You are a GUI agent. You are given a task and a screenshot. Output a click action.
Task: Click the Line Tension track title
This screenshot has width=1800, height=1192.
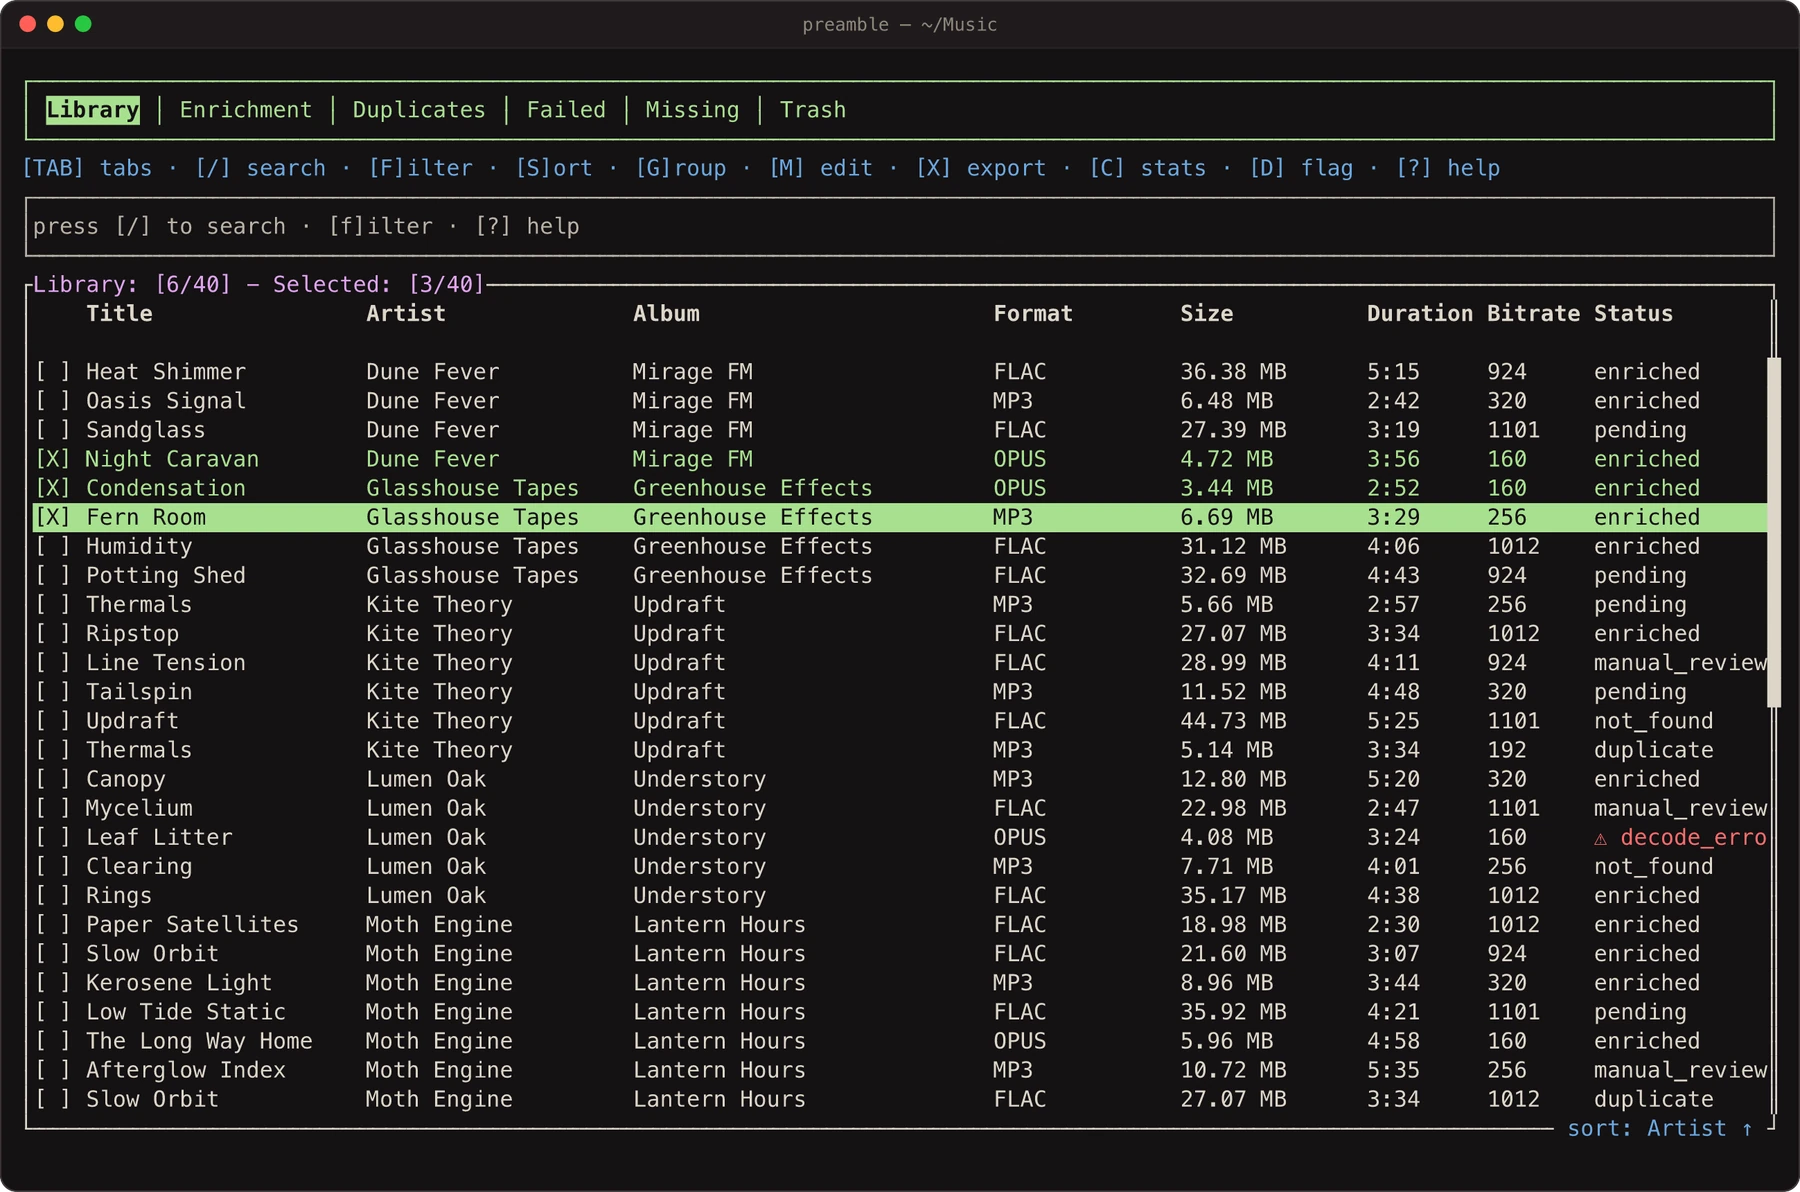166,663
